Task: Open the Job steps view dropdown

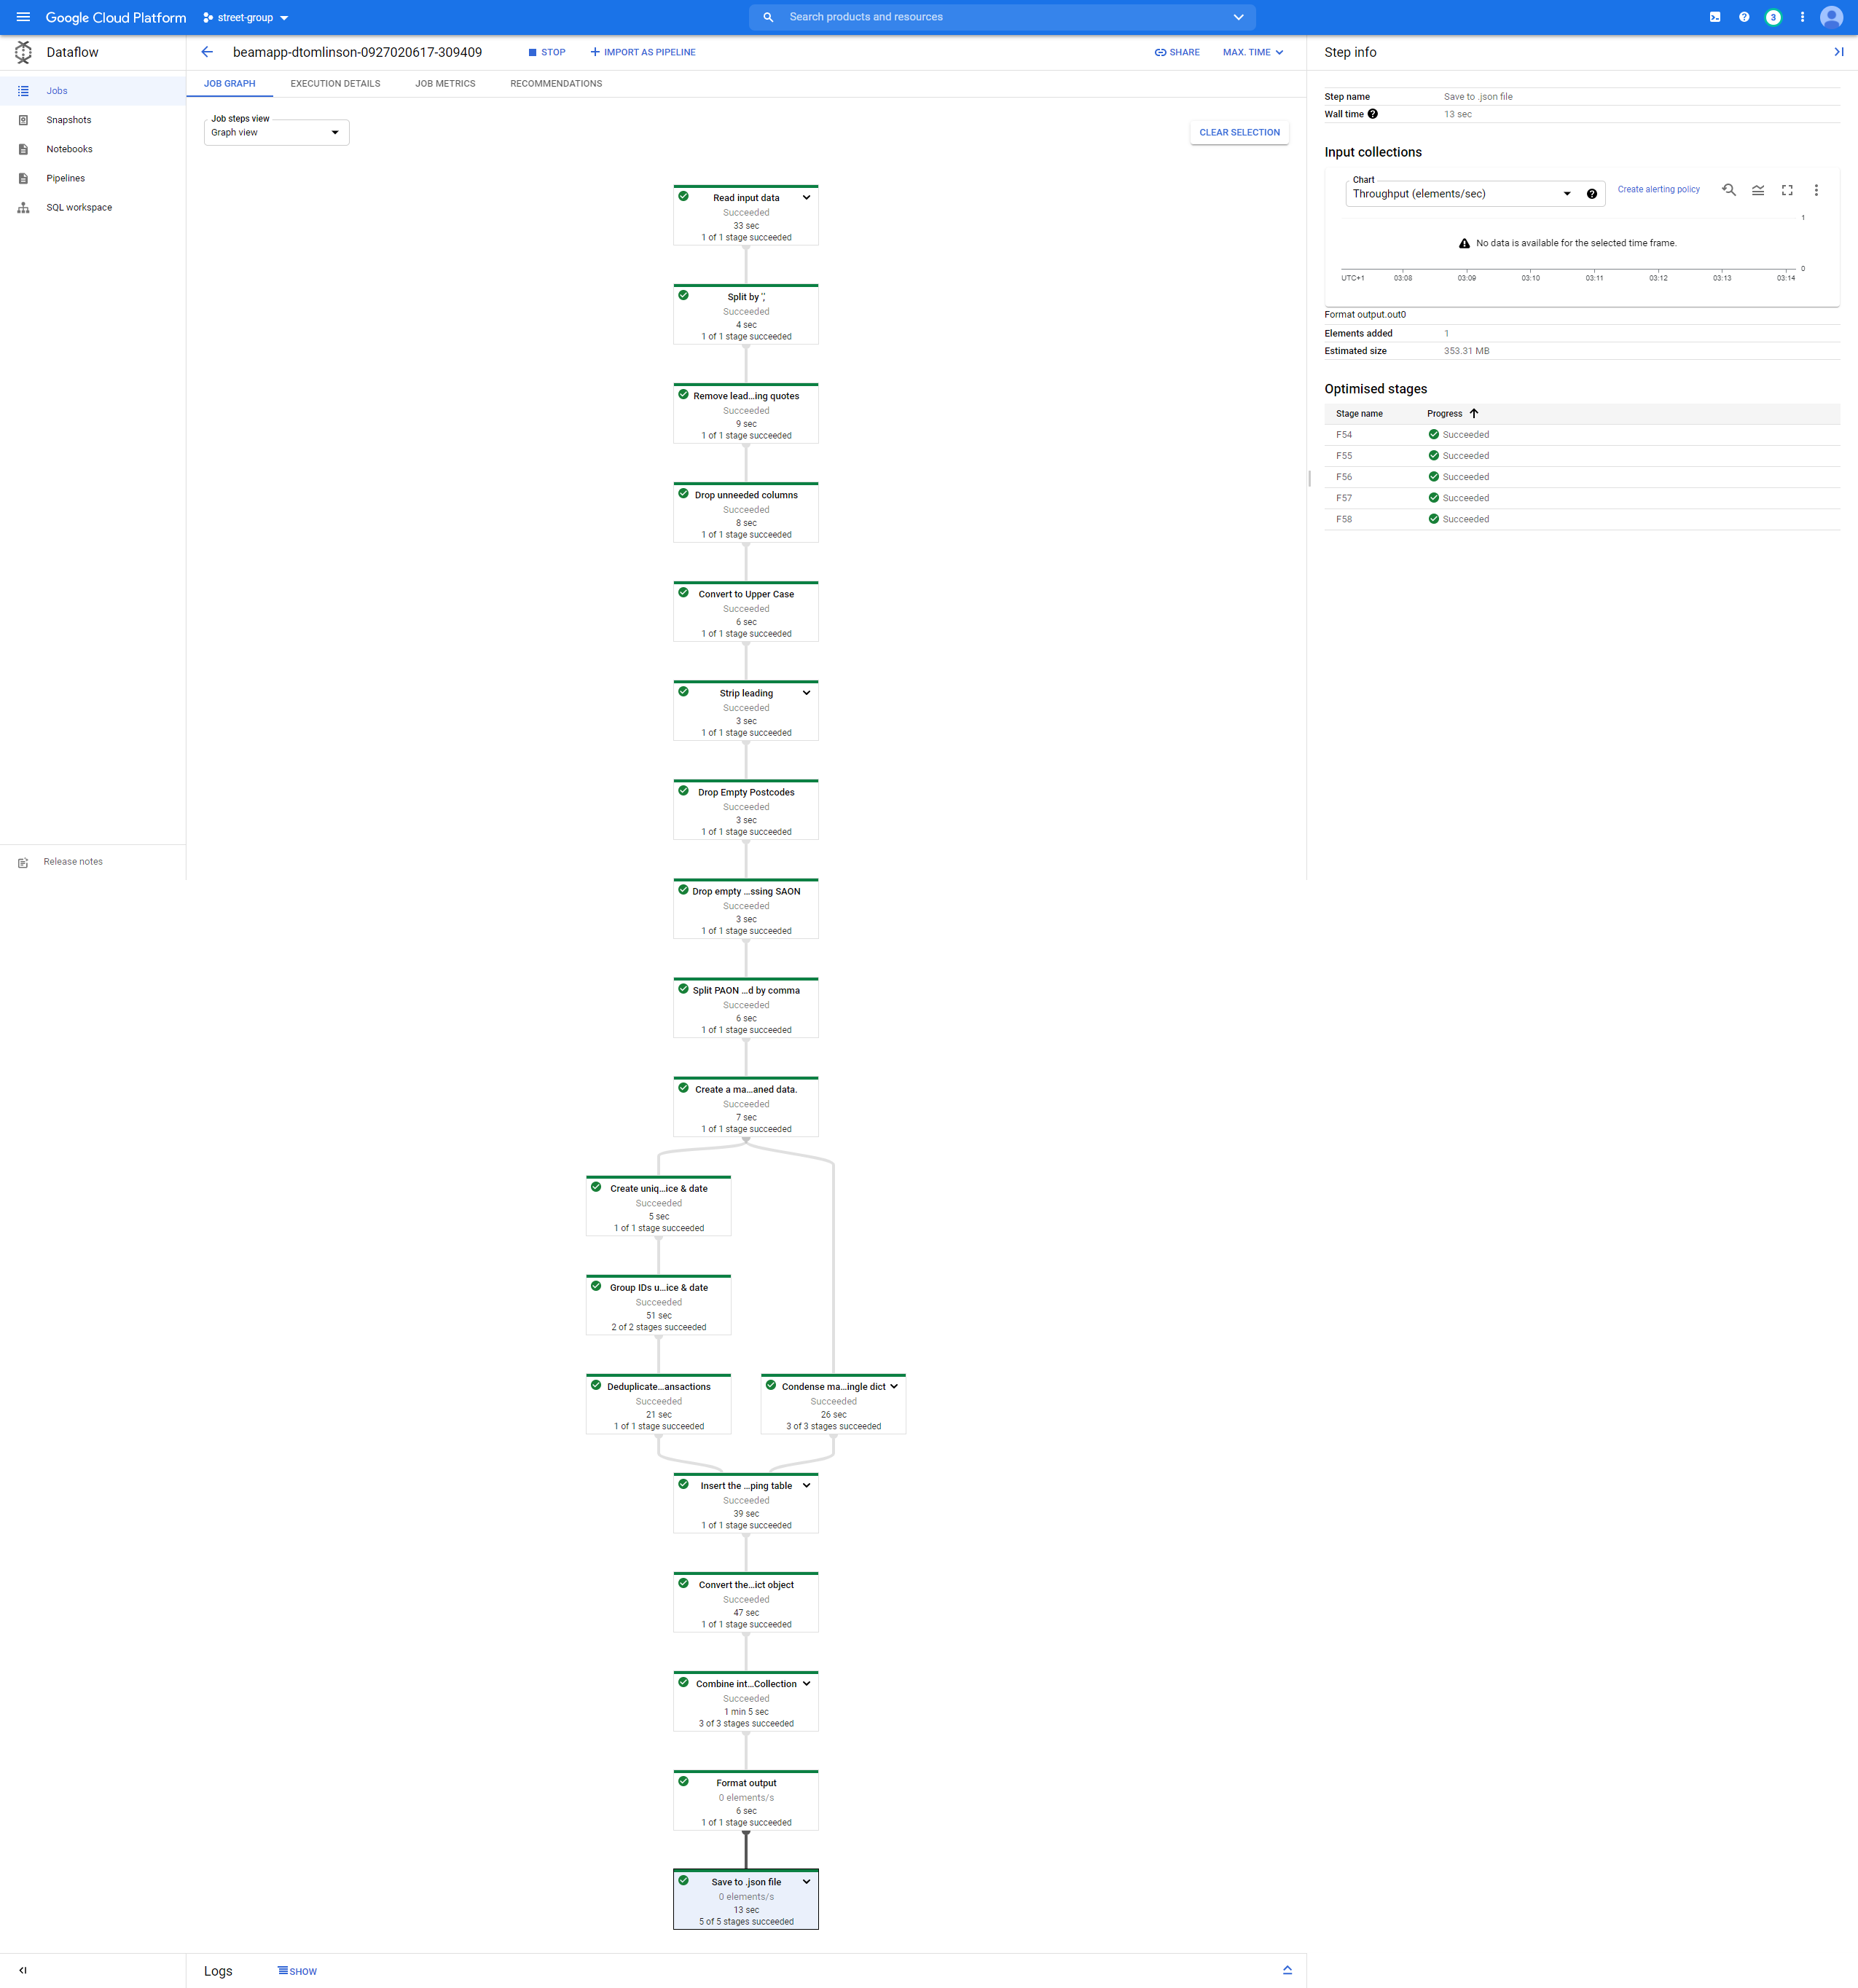Action: click(276, 132)
